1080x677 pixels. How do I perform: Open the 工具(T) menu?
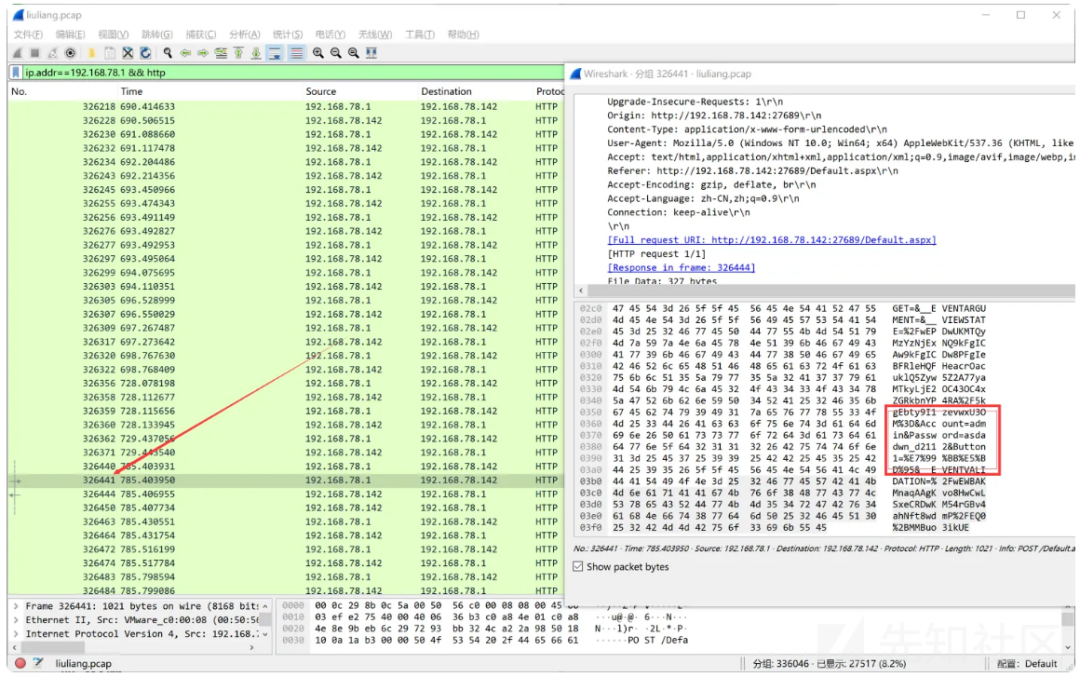point(419,34)
